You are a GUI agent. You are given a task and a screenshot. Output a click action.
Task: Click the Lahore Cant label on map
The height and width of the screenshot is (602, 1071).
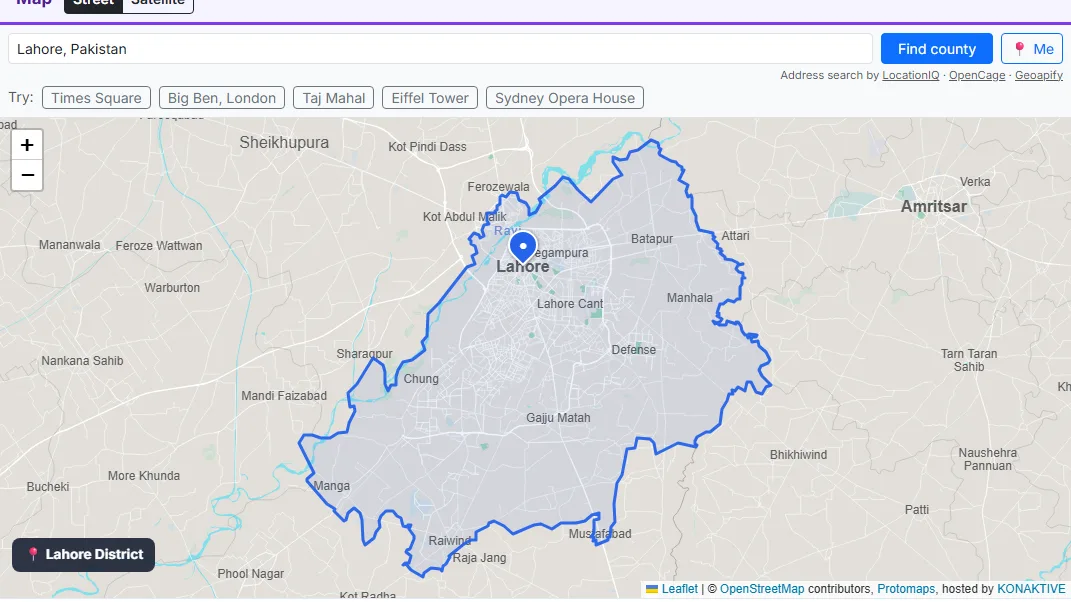coord(570,304)
